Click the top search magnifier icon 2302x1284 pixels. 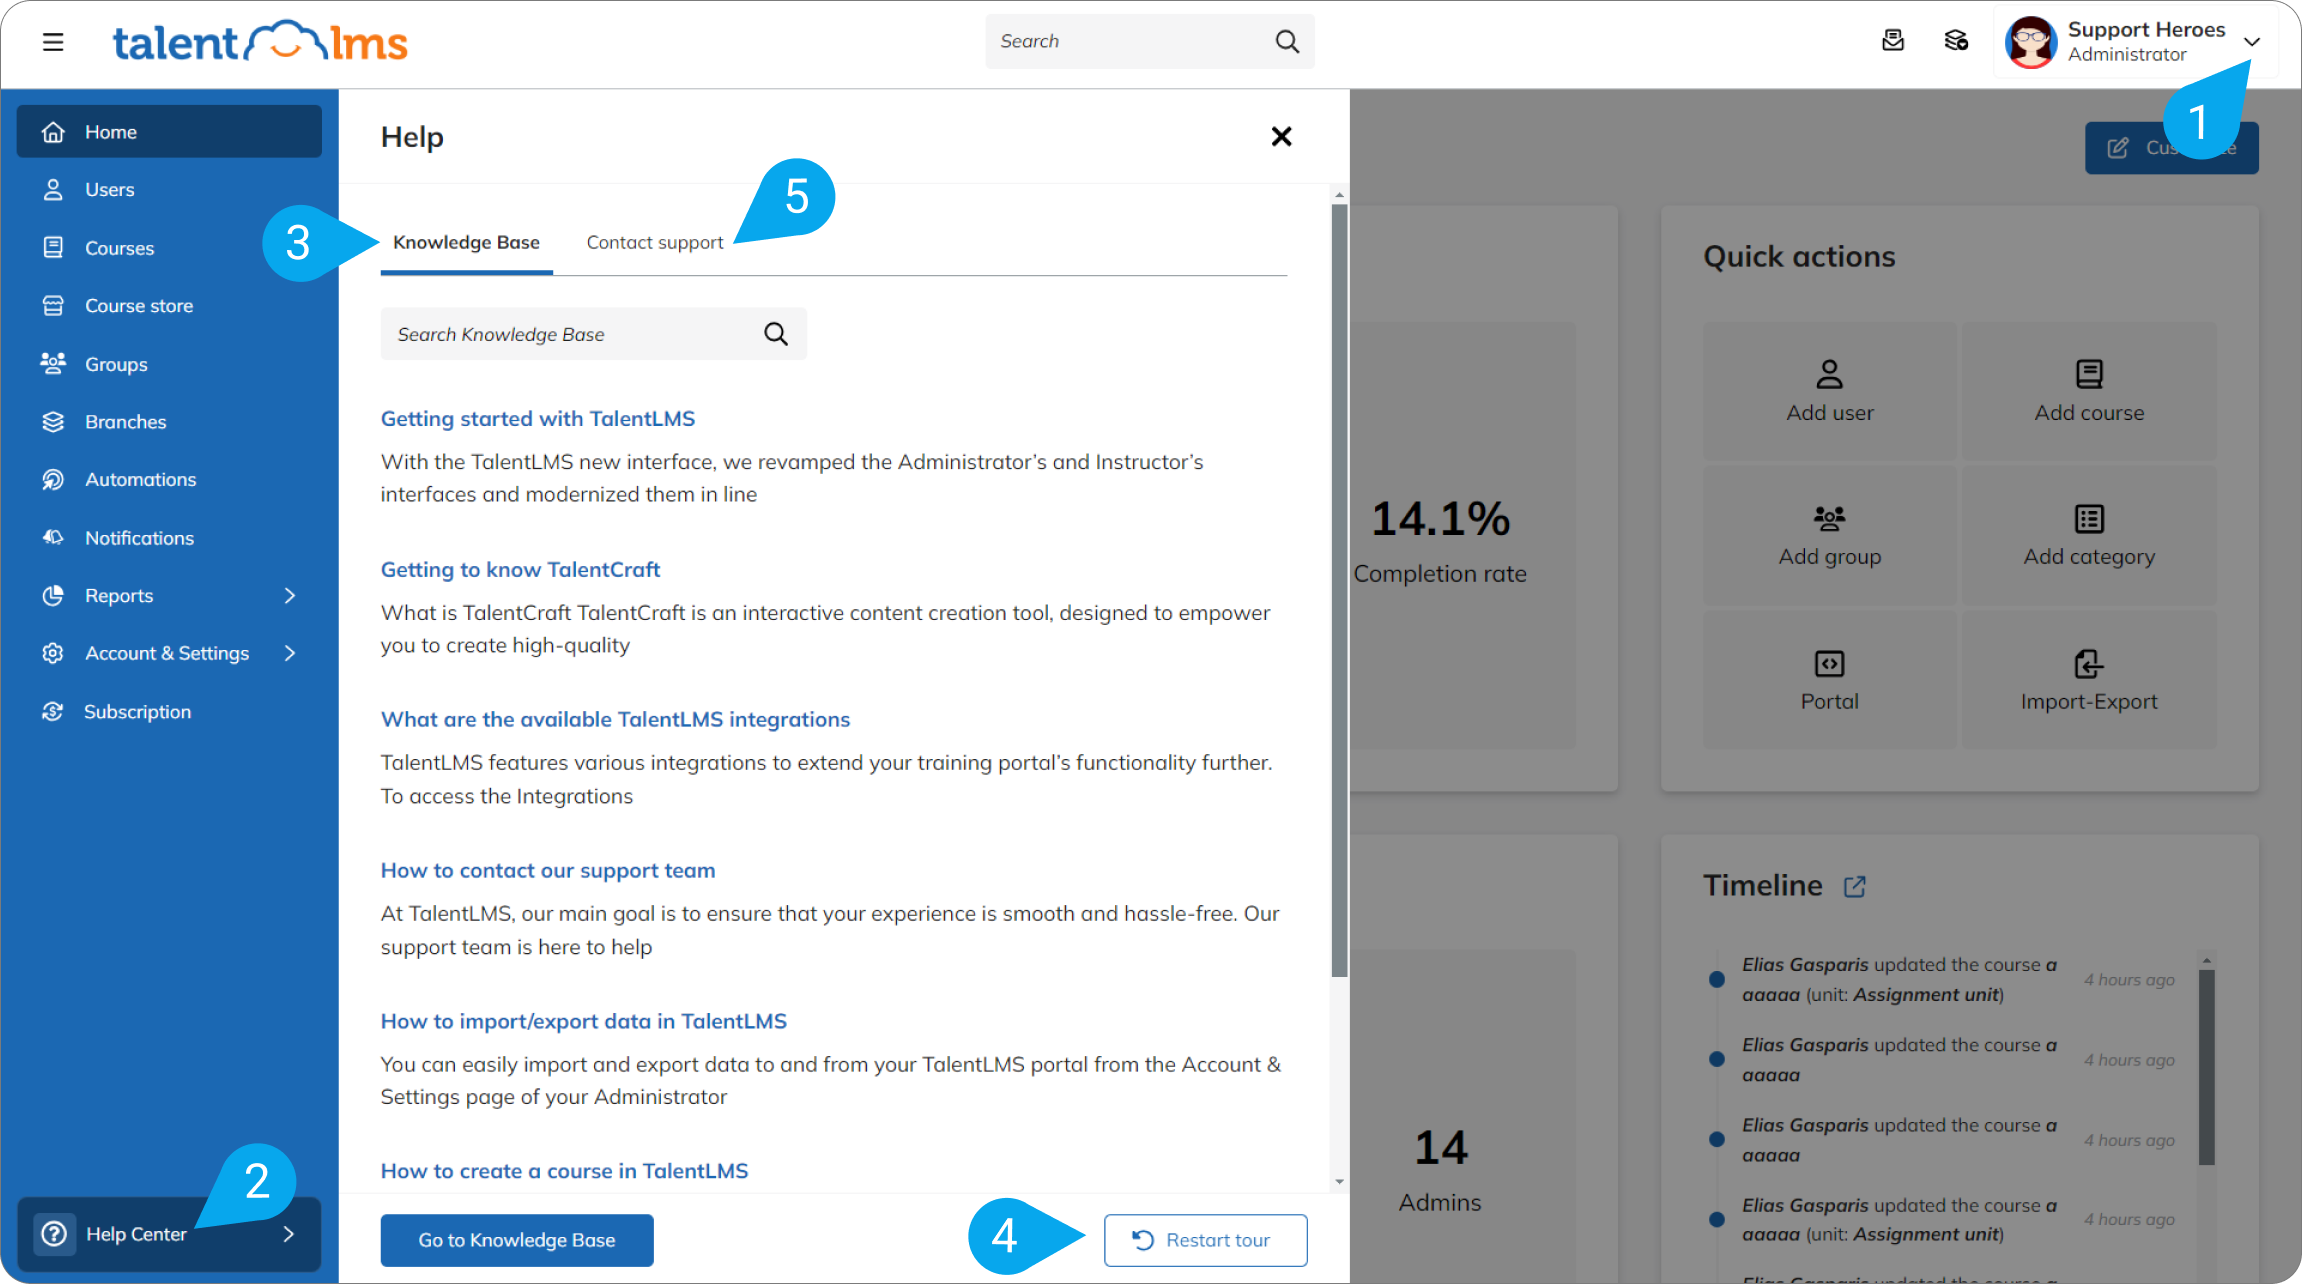click(x=1287, y=41)
